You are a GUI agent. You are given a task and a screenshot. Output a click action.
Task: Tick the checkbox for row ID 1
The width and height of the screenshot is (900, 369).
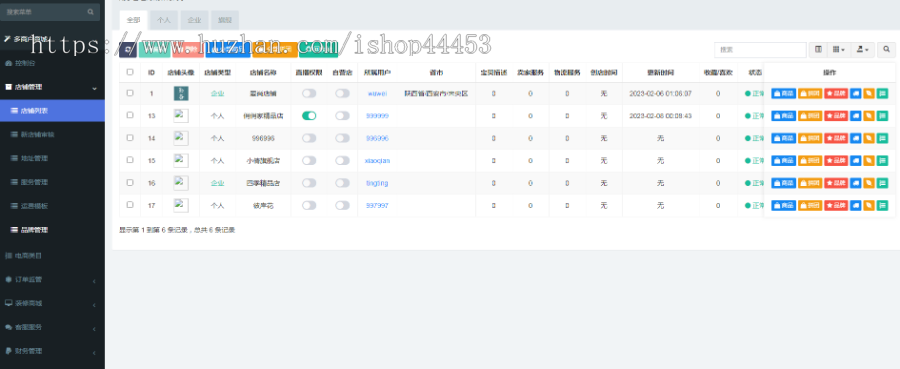tap(130, 93)
